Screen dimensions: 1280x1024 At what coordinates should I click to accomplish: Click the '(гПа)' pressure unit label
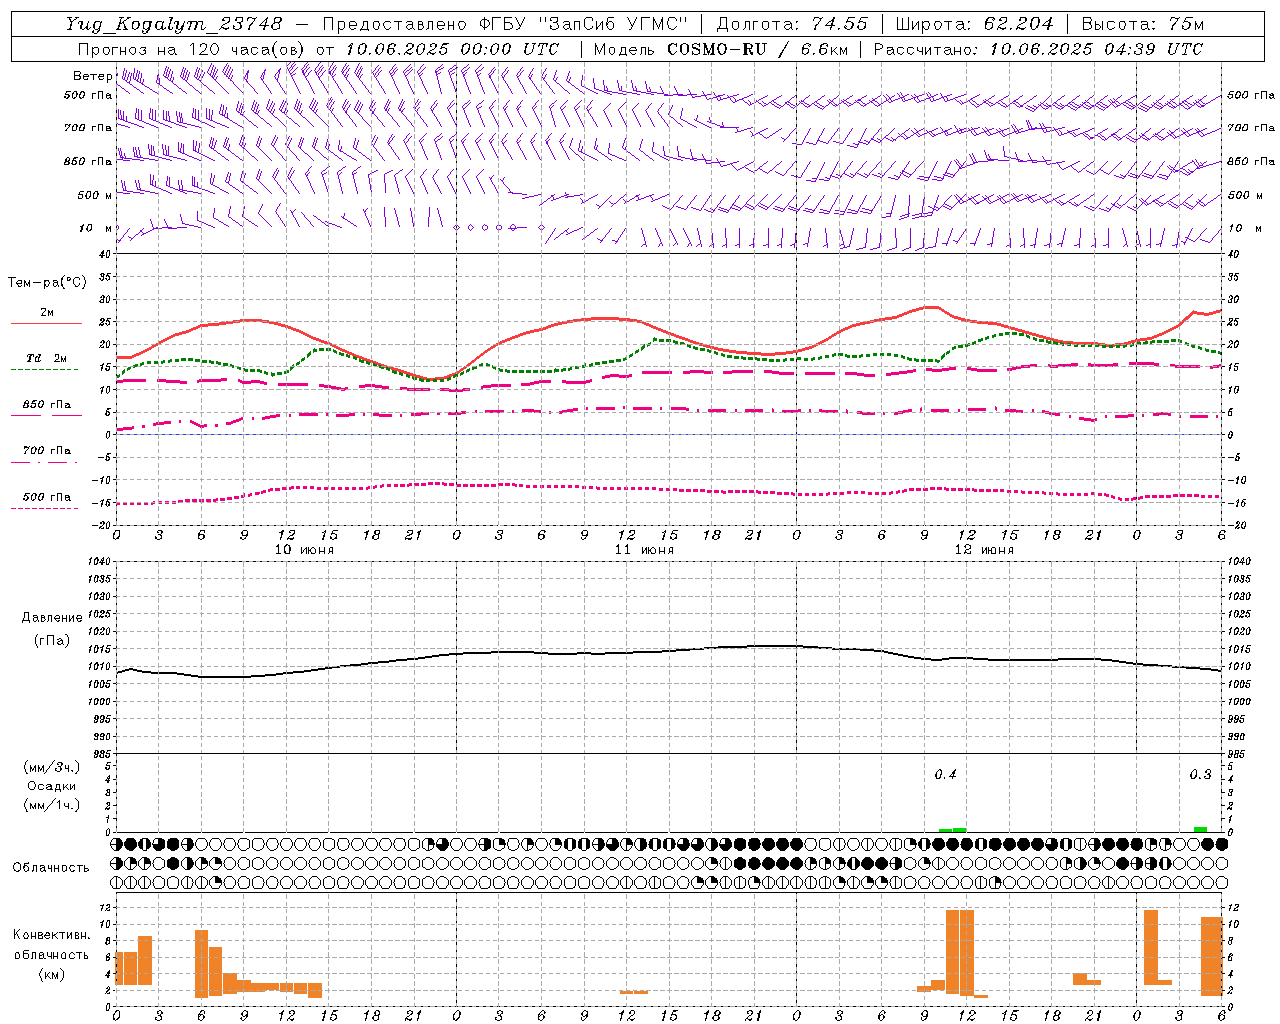coord(52,640)
